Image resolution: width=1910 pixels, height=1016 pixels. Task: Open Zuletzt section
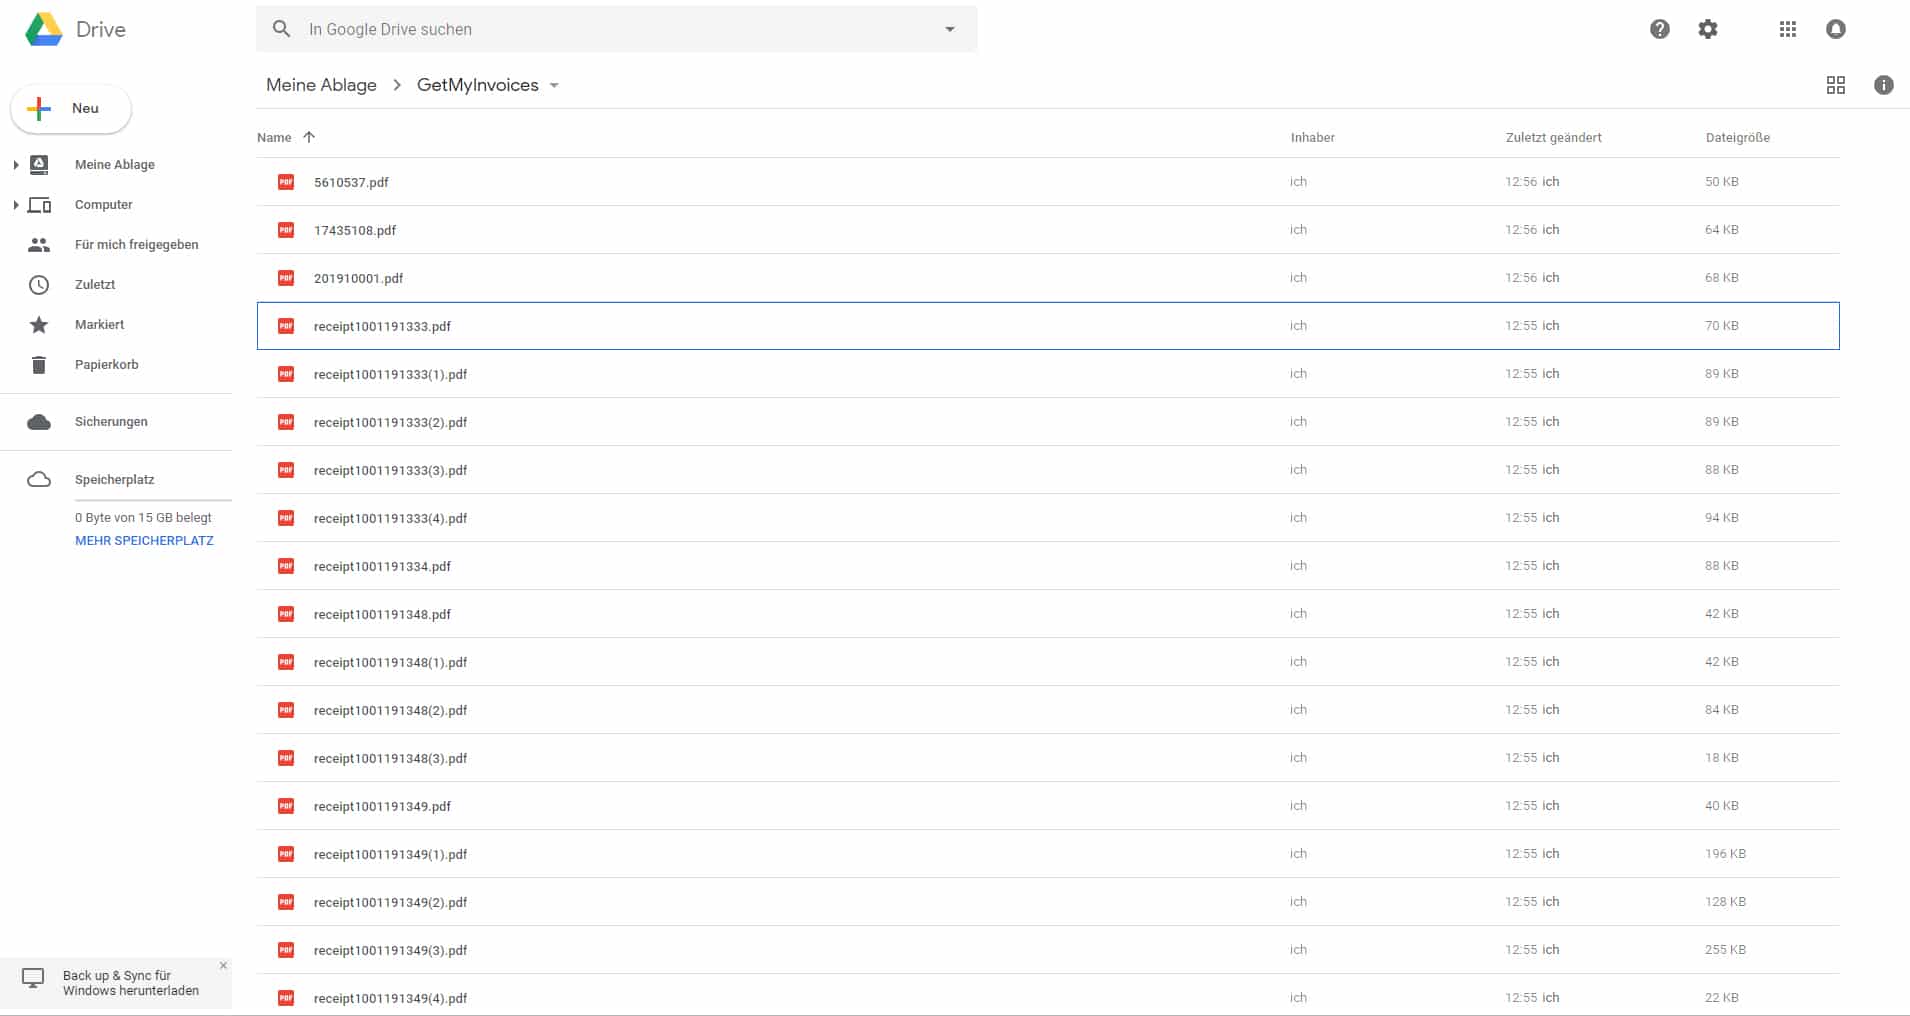point(95,284)
